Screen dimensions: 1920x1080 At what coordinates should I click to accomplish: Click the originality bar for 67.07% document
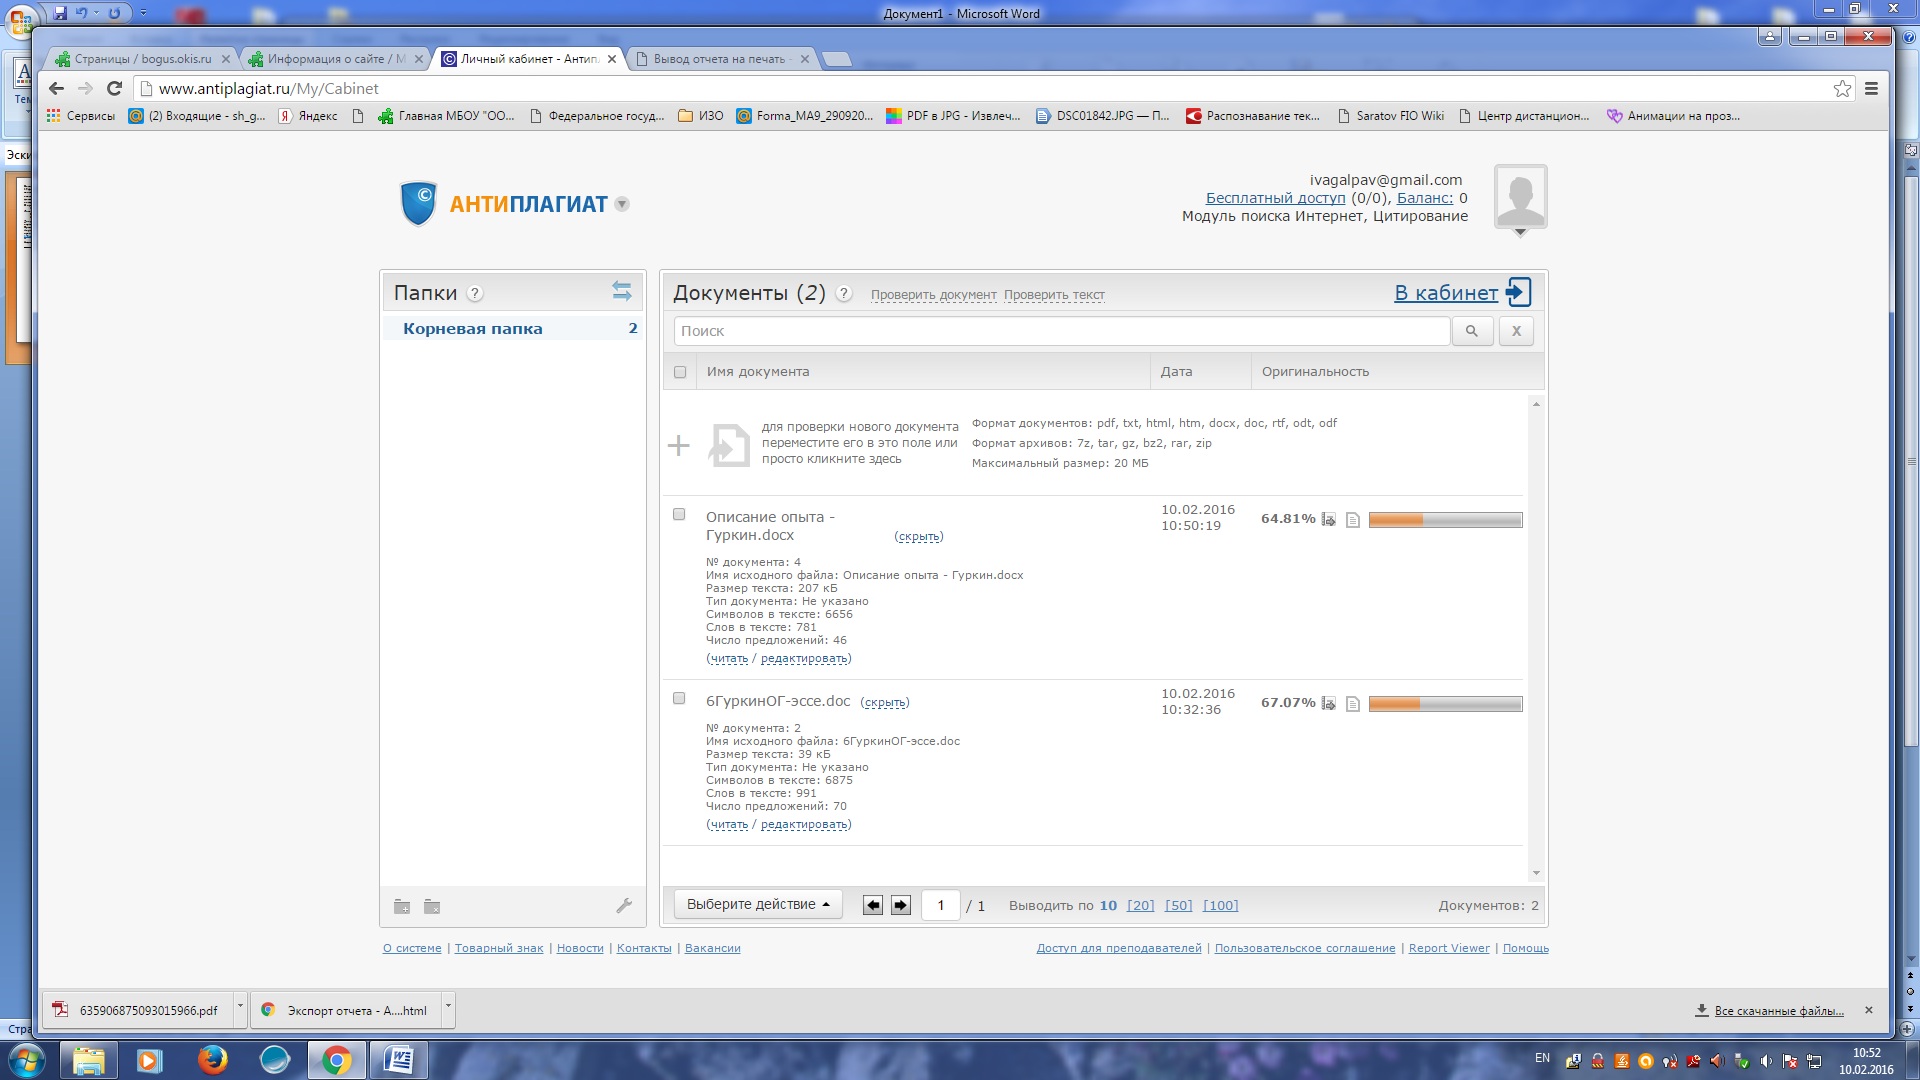[1445, 703]
